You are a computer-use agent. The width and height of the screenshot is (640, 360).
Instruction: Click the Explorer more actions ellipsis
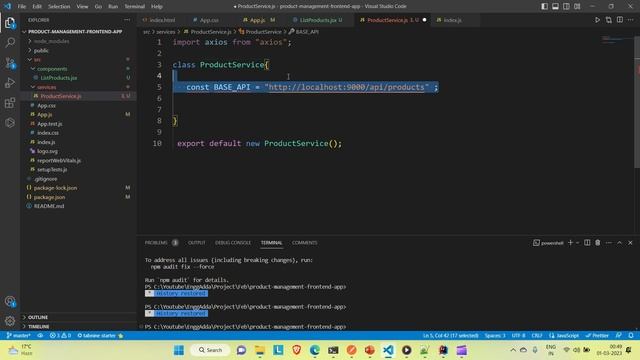[127, 20]
